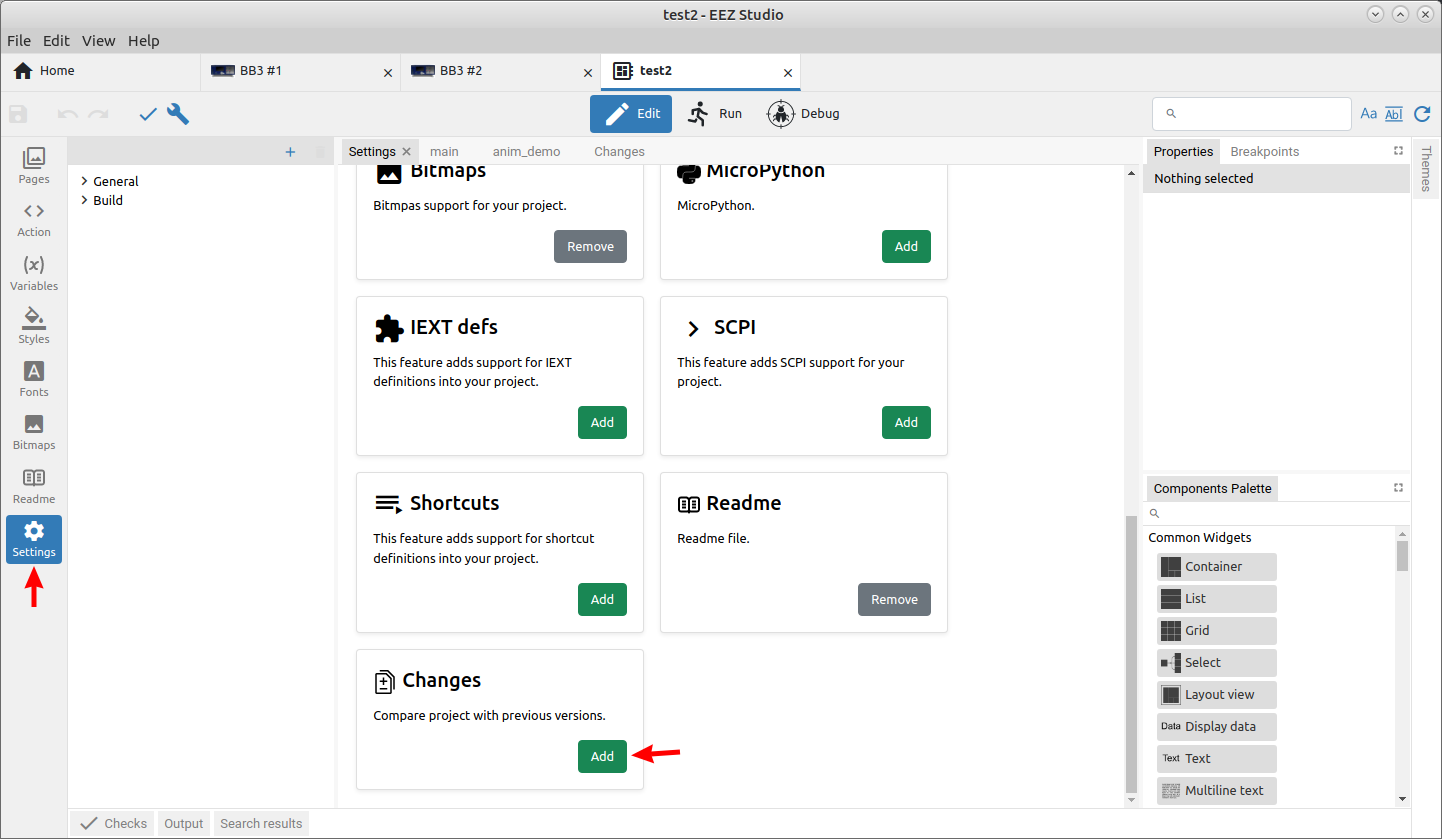Close the Settings editor tab
1442x839 pixels.
(406, 152)
